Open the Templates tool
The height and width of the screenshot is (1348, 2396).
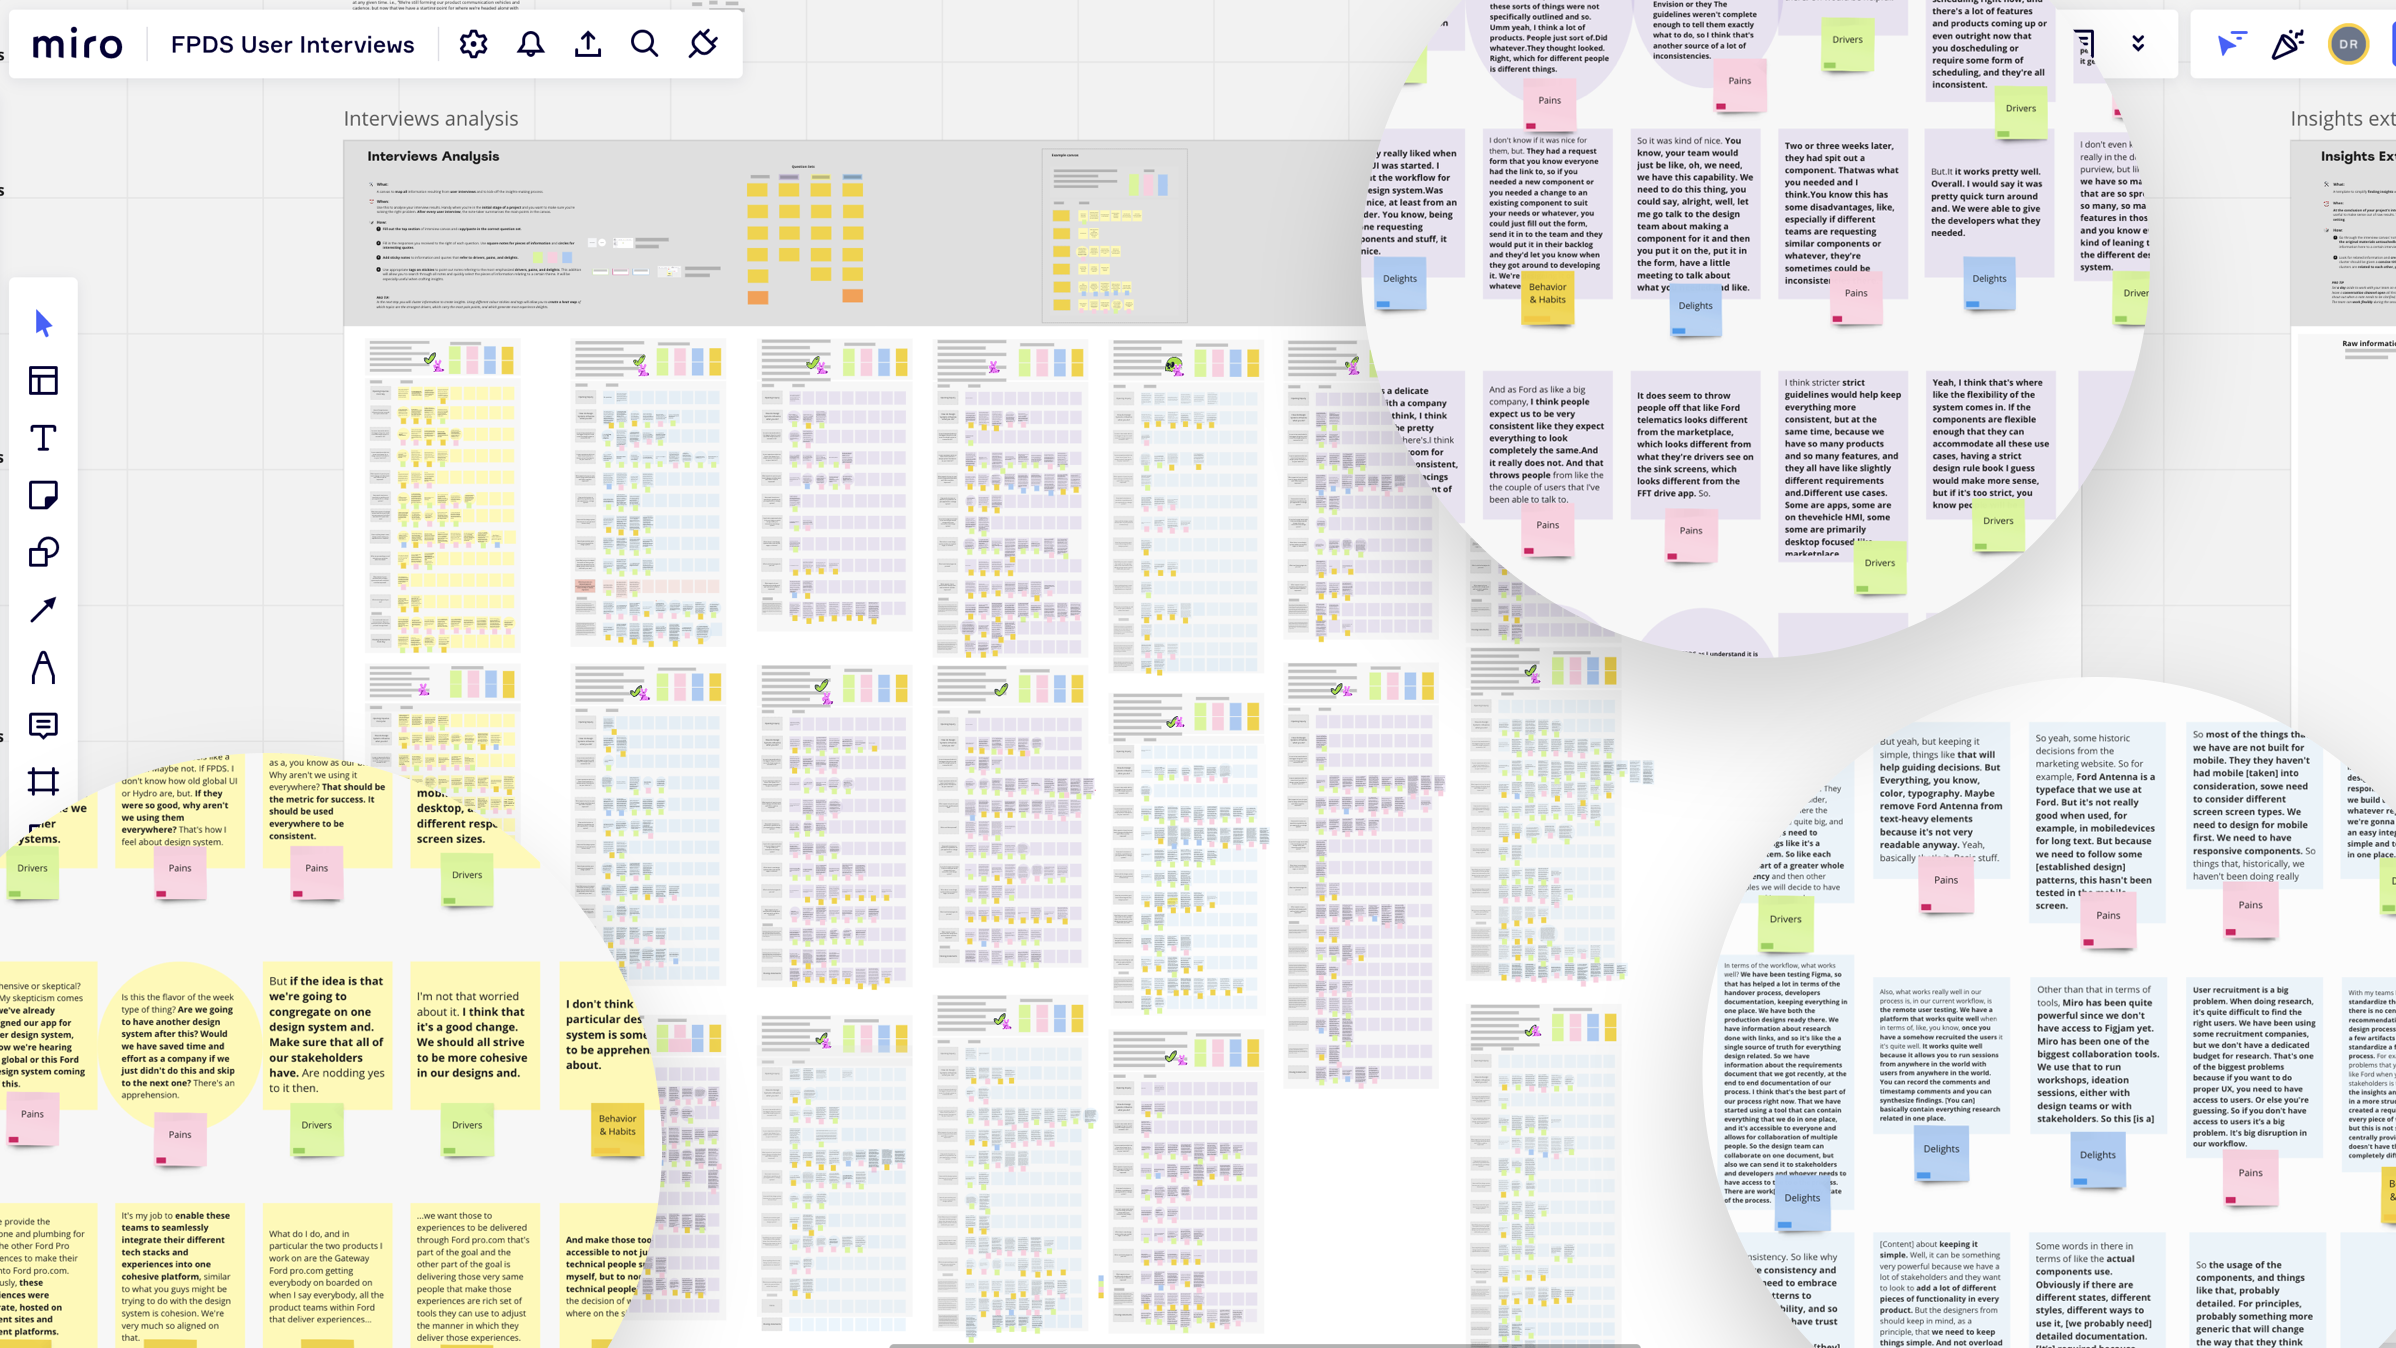pyautogui.click(x=43, y=381)
